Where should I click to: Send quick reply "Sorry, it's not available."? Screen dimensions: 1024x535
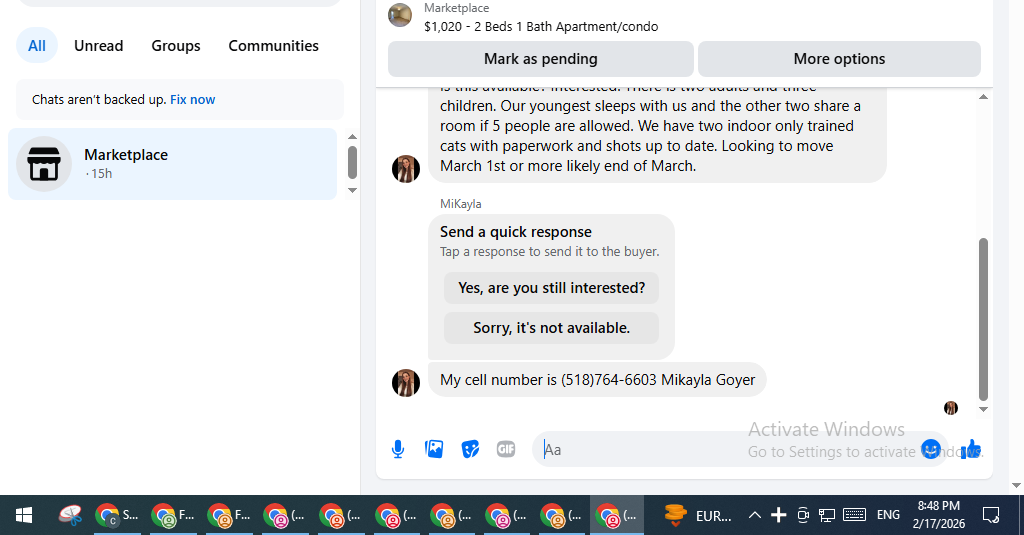pyautogui.click(x=551, y=328)
